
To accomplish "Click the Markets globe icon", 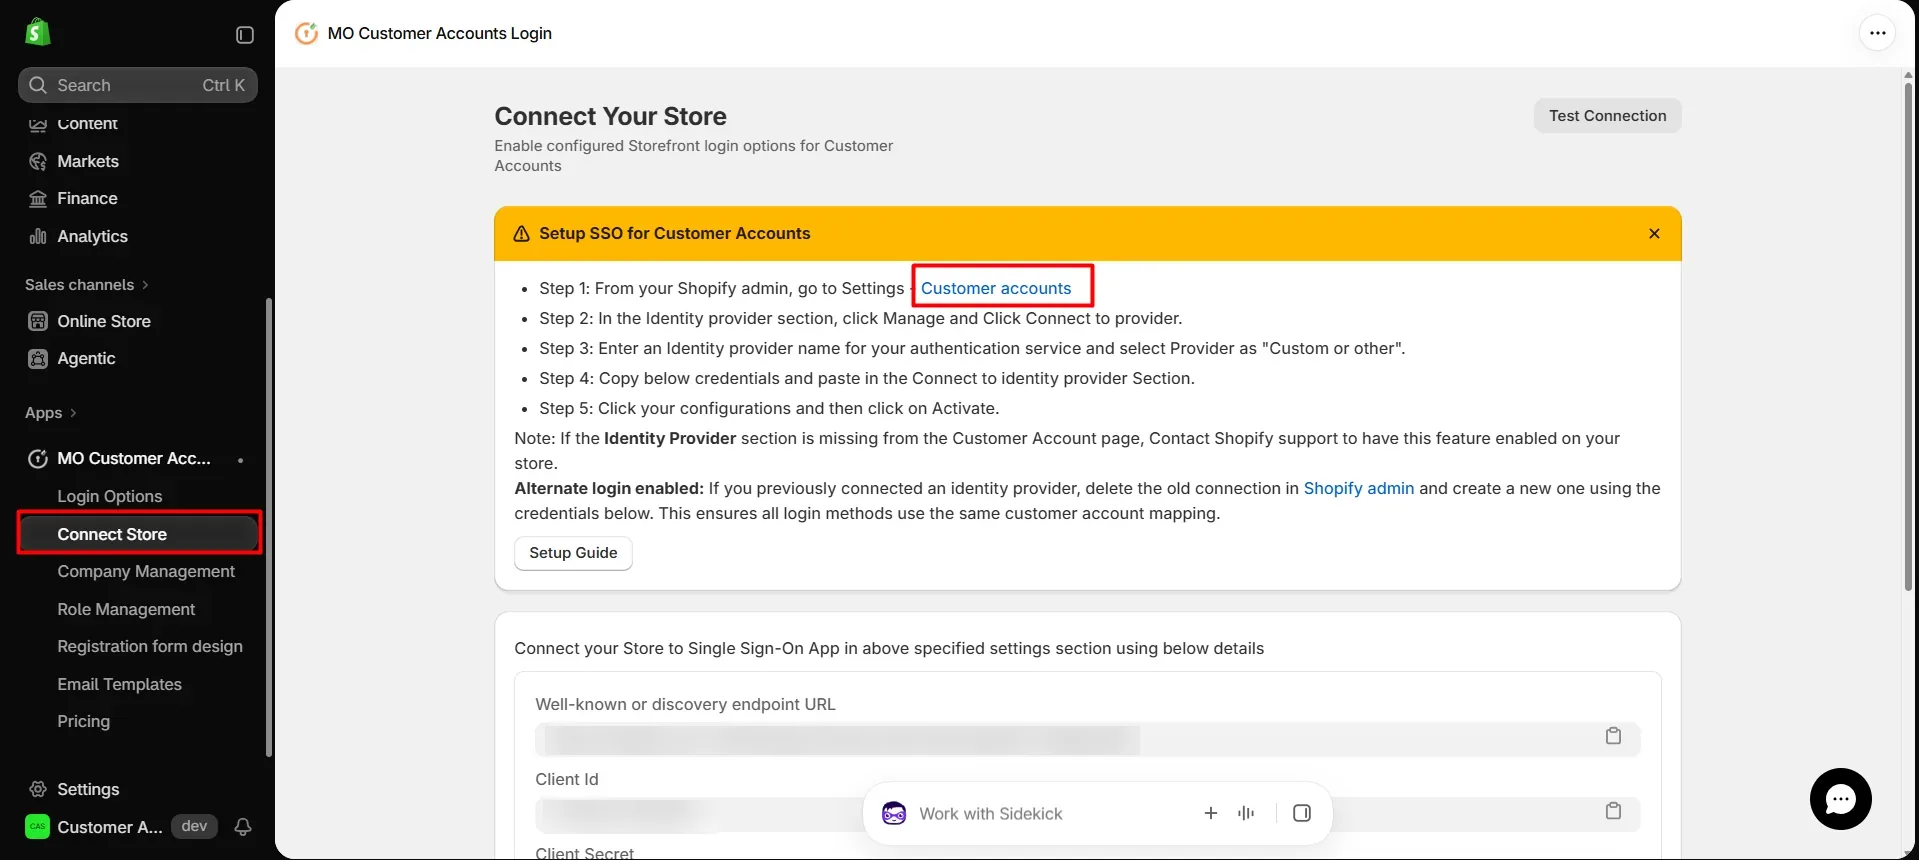I will click(x=38, y=161).
